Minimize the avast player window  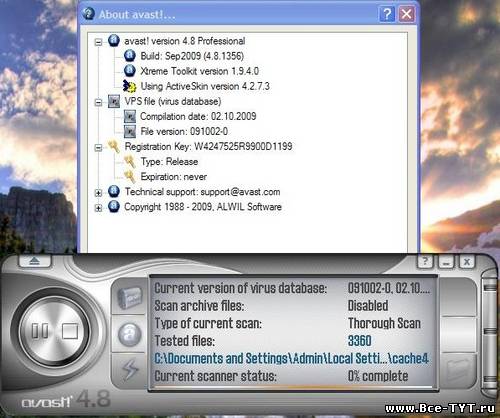point(446,262)
